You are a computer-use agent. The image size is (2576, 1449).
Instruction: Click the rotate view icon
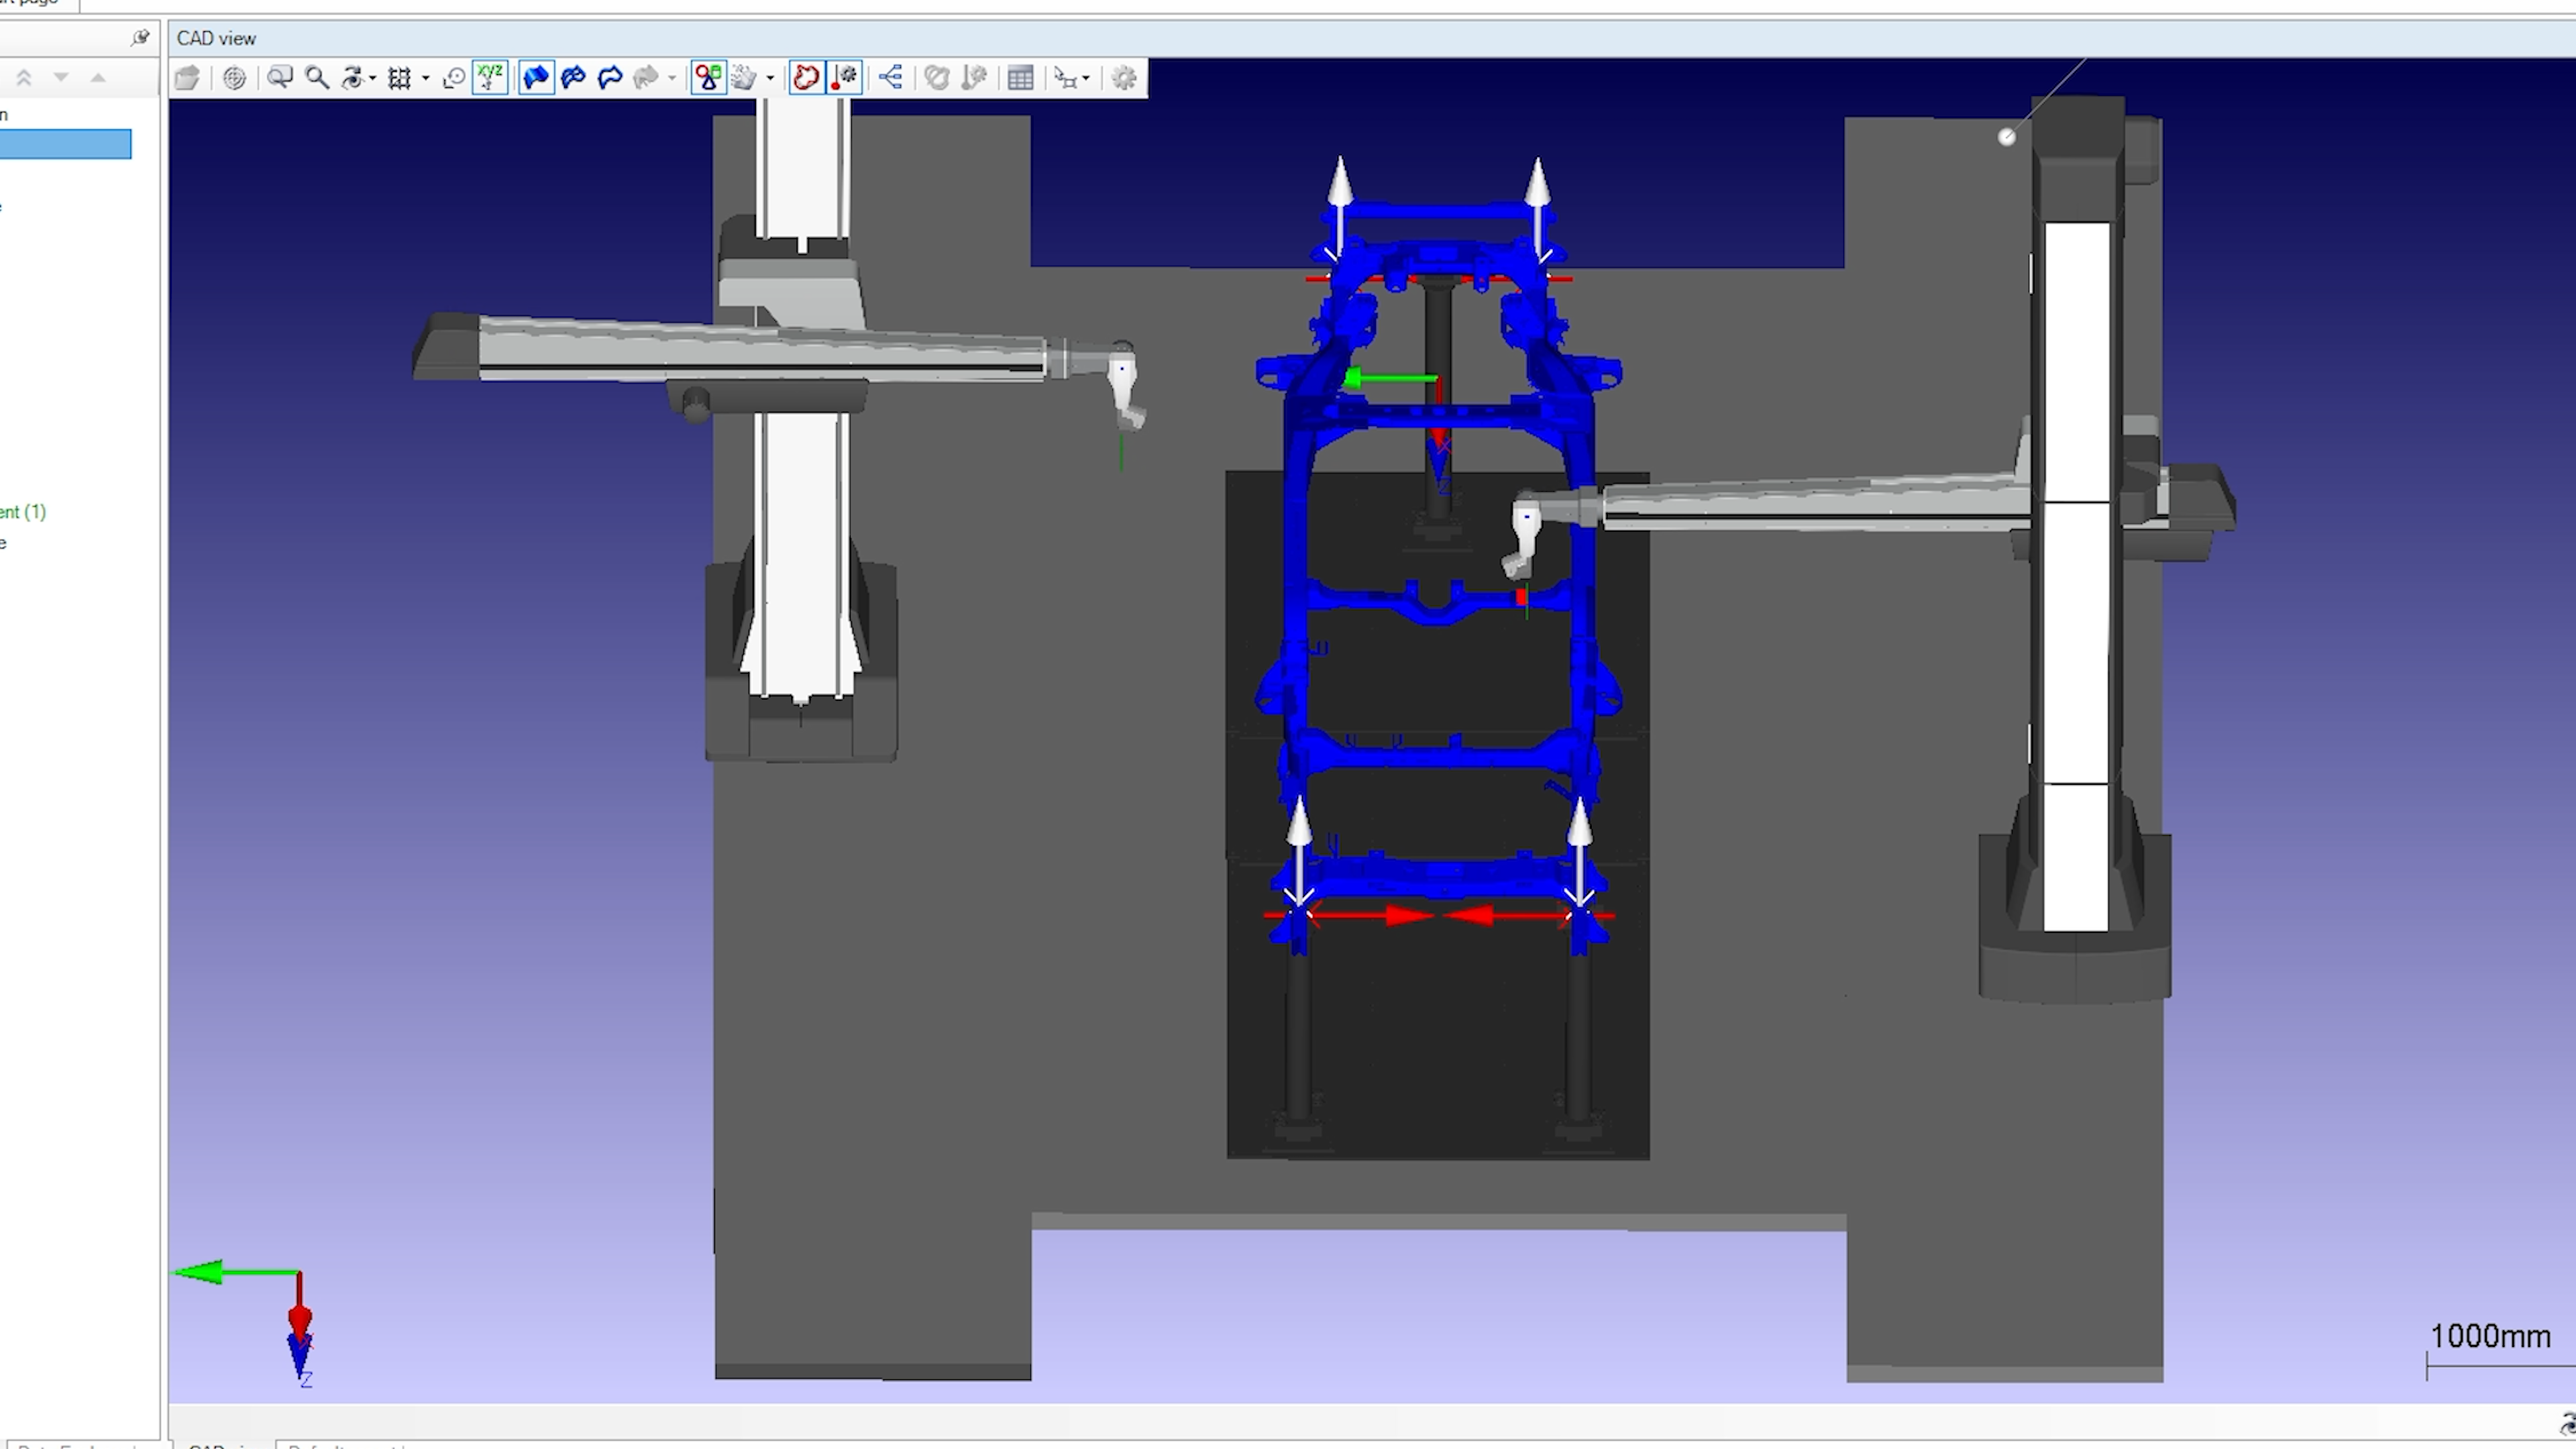pos(453,78)
